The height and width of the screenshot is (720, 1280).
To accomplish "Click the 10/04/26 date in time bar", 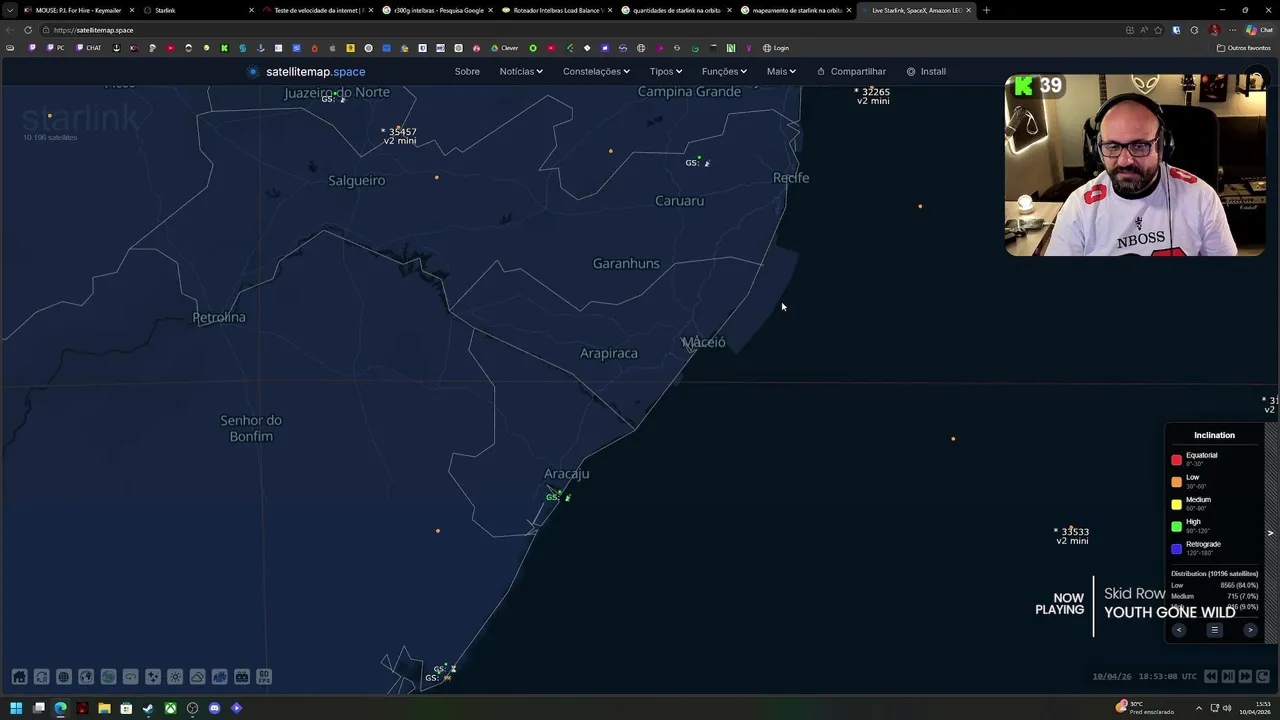I will (1112, 677).
